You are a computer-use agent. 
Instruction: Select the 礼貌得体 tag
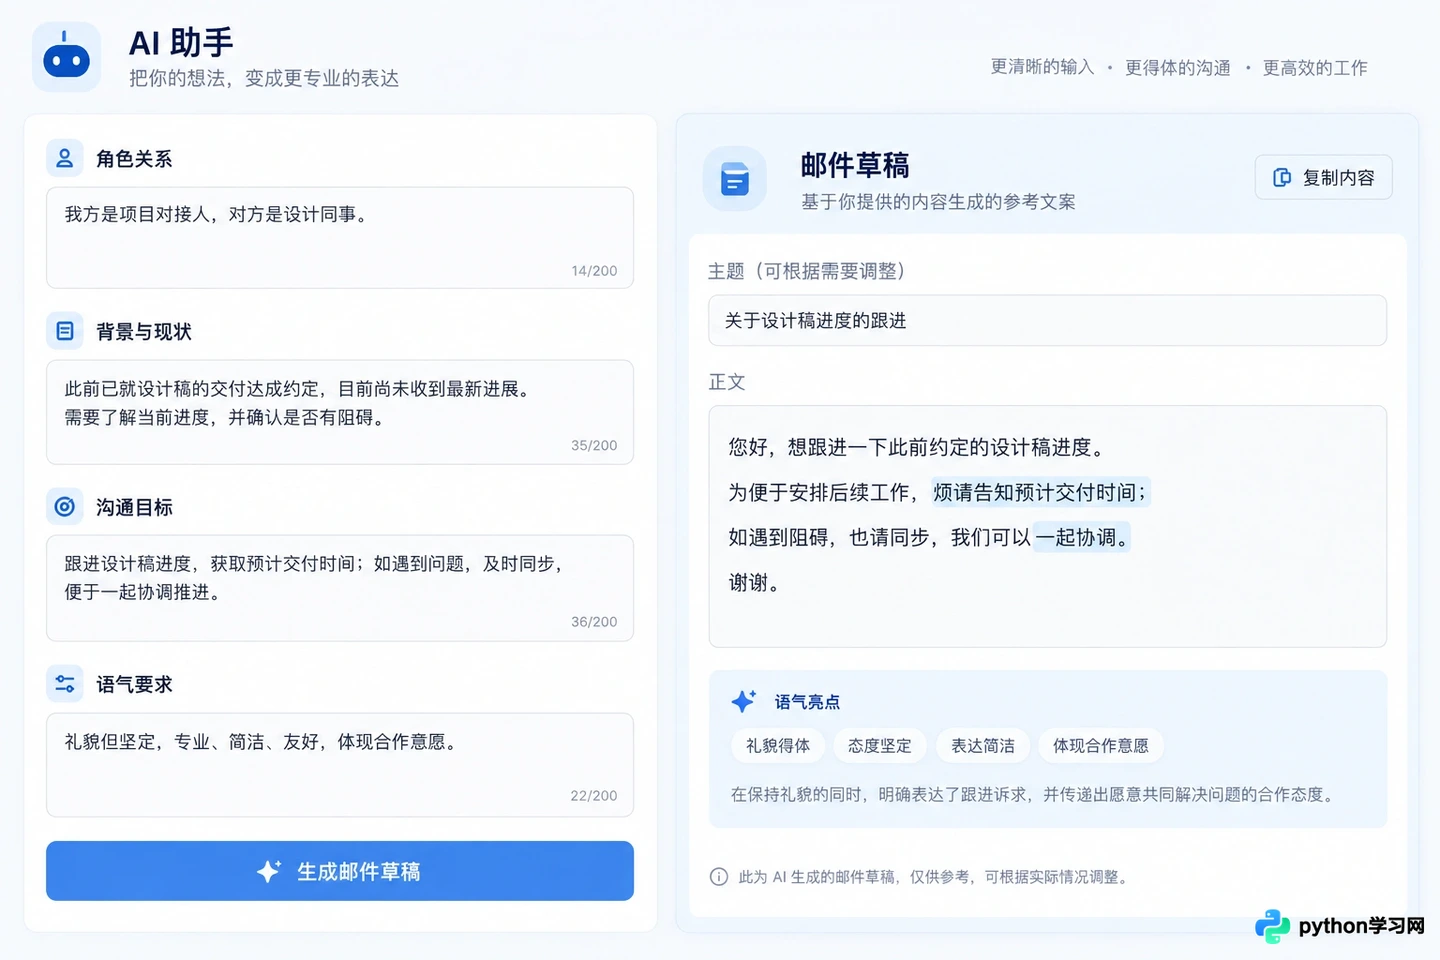[778, 746]
